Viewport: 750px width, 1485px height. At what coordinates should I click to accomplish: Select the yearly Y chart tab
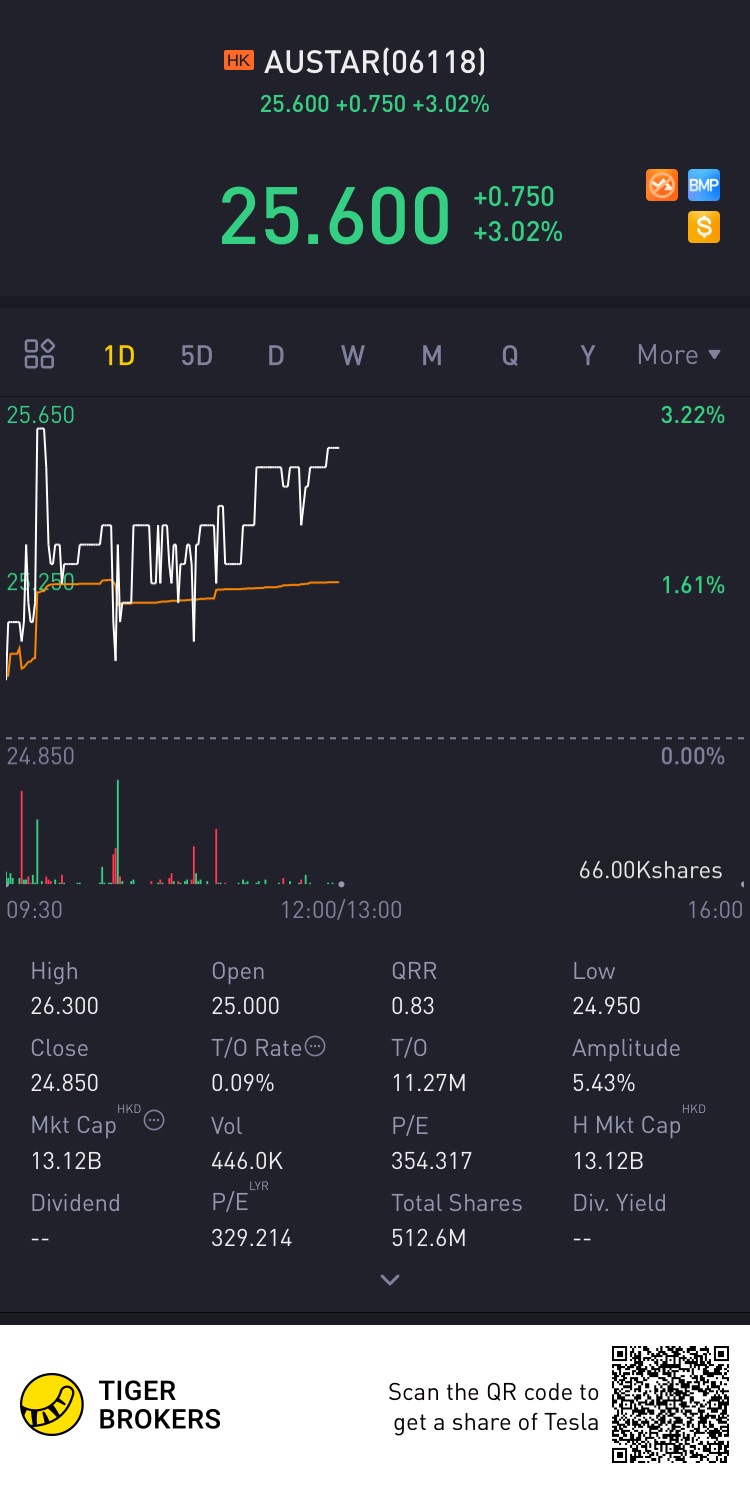[x=587, y=355]
